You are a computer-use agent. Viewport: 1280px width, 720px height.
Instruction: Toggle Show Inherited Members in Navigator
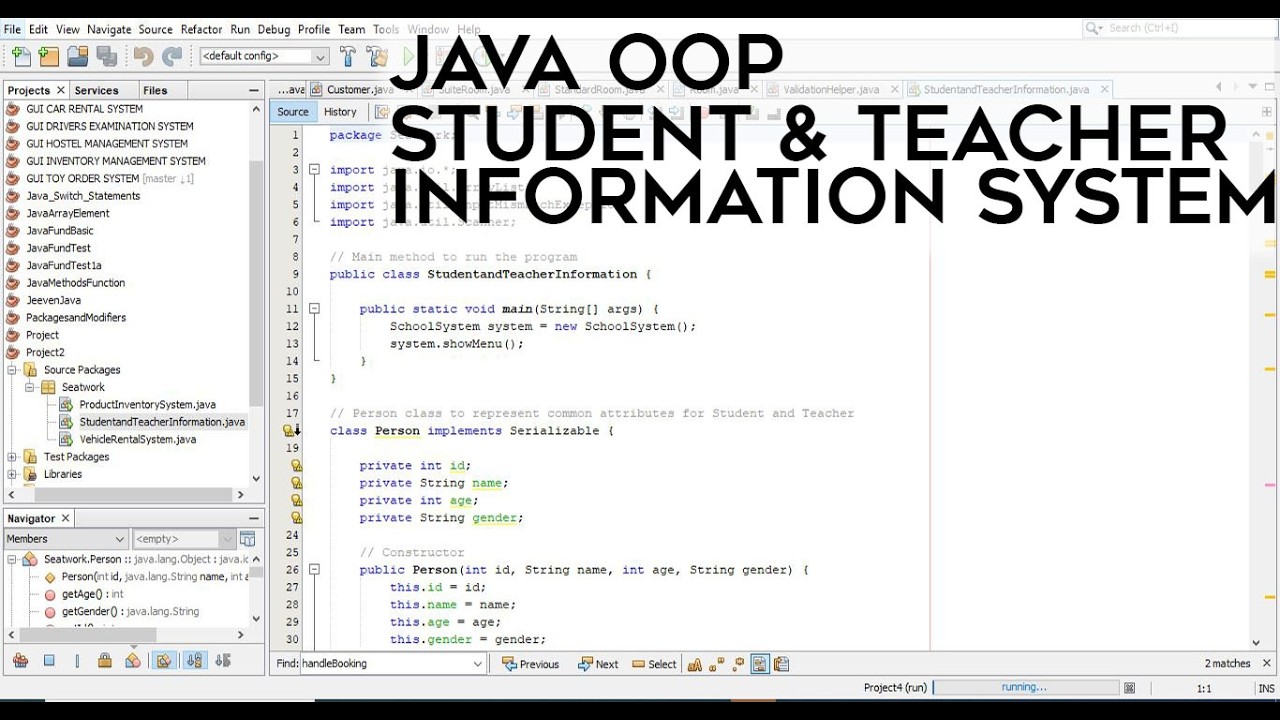point(20,660)
